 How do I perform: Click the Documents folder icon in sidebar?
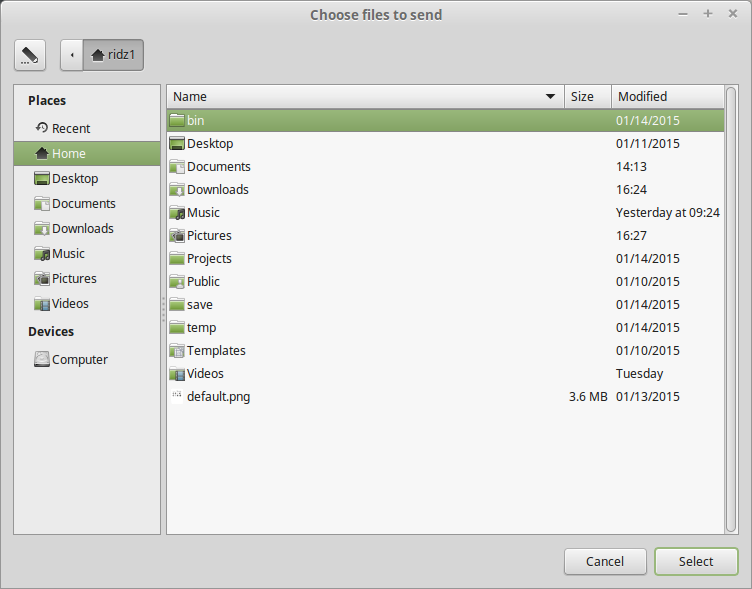(x=42, y=203)
